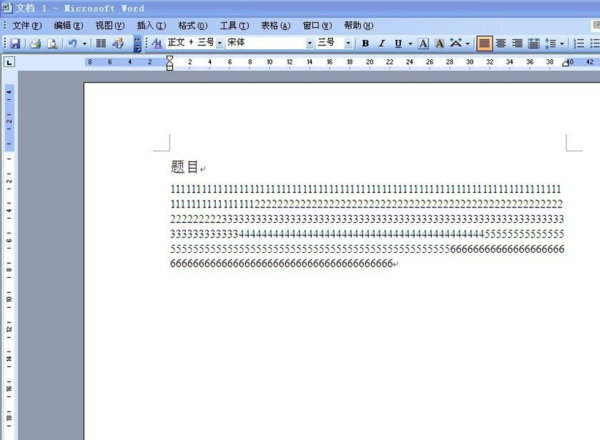Click the Character Border icon
Image resolution: width=600 pixels, height=440 pixels.
tap(423, 43)
